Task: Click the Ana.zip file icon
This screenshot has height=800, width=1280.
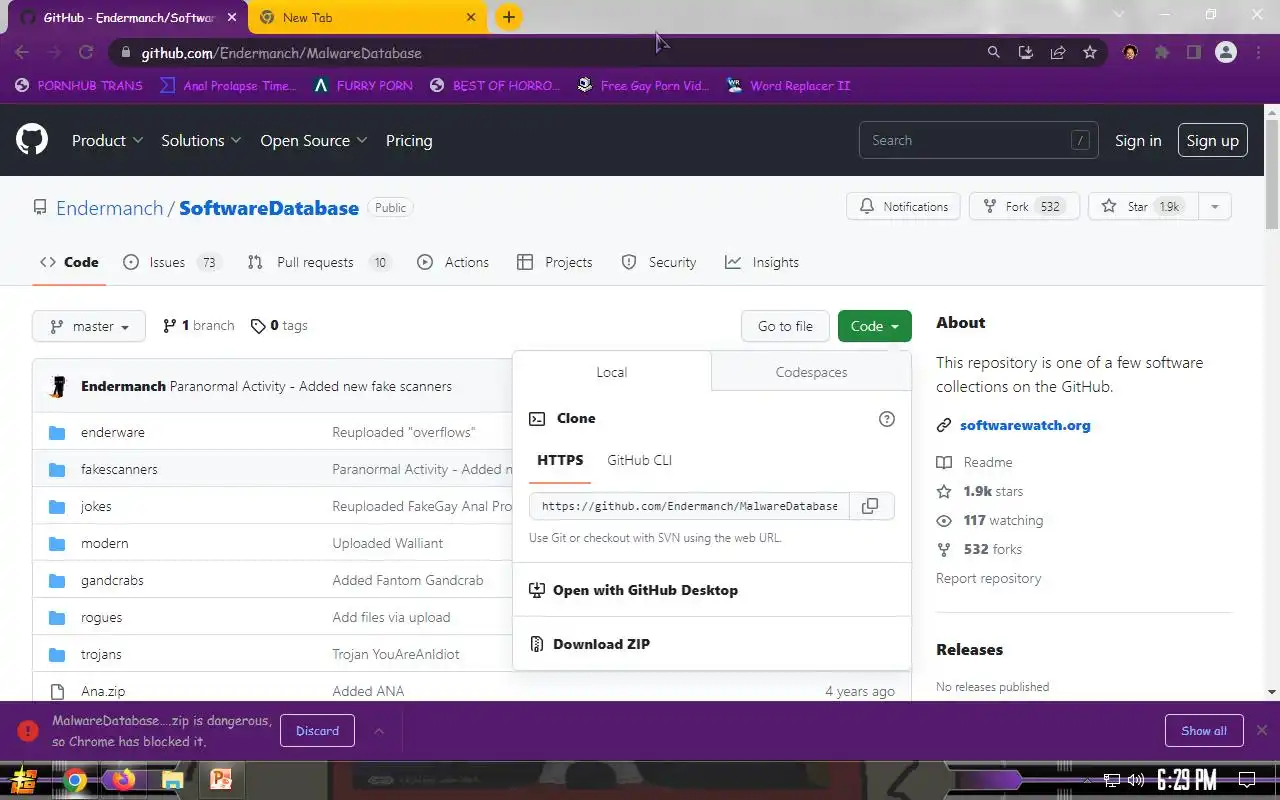Action: [57, 691]
